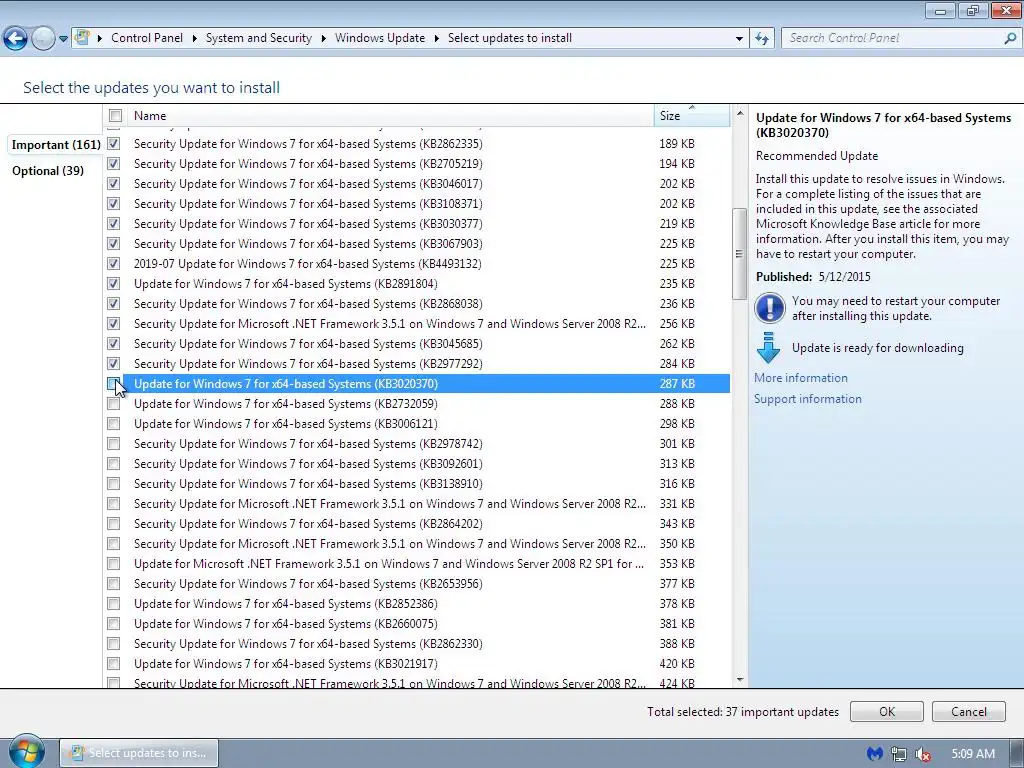Select the Optional (39) tab
The height and width of the screenshot is (768, 1024).
click(48, 171)
